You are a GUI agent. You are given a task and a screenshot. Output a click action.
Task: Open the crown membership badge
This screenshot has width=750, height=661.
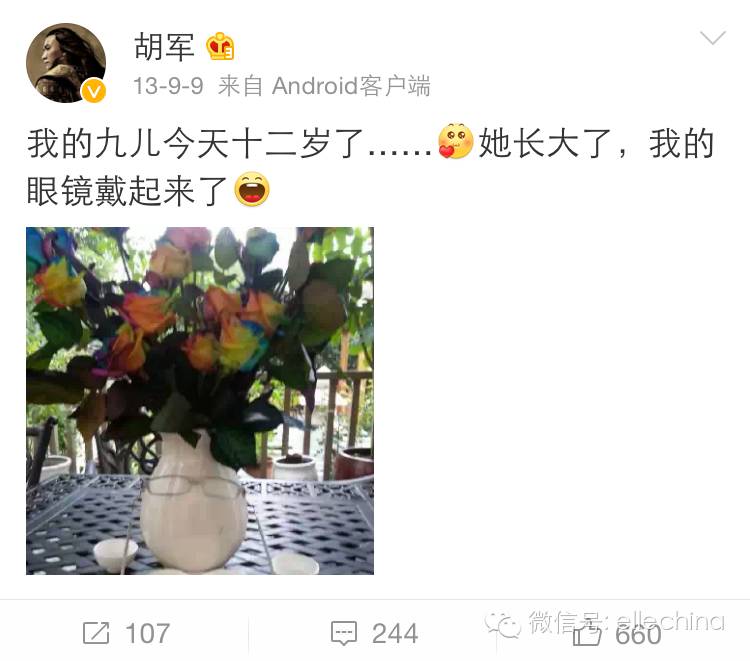pos(220,46)
